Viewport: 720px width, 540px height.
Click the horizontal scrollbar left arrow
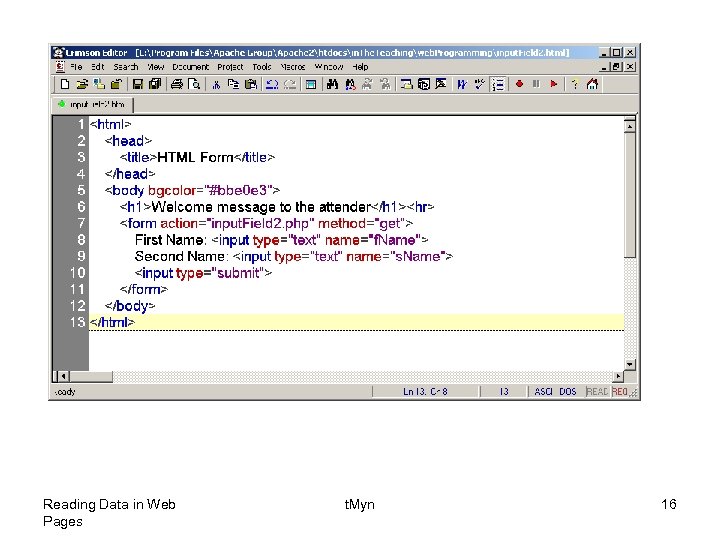(63, 377)
